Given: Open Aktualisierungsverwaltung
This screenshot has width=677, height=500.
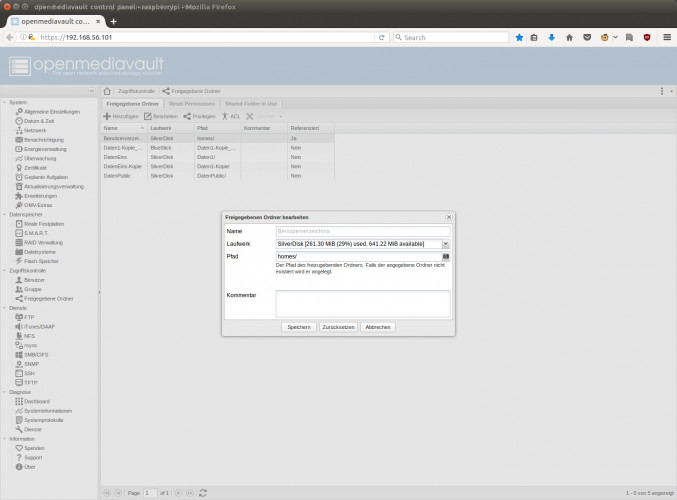Looking at the screenshot, I should 49,187.
